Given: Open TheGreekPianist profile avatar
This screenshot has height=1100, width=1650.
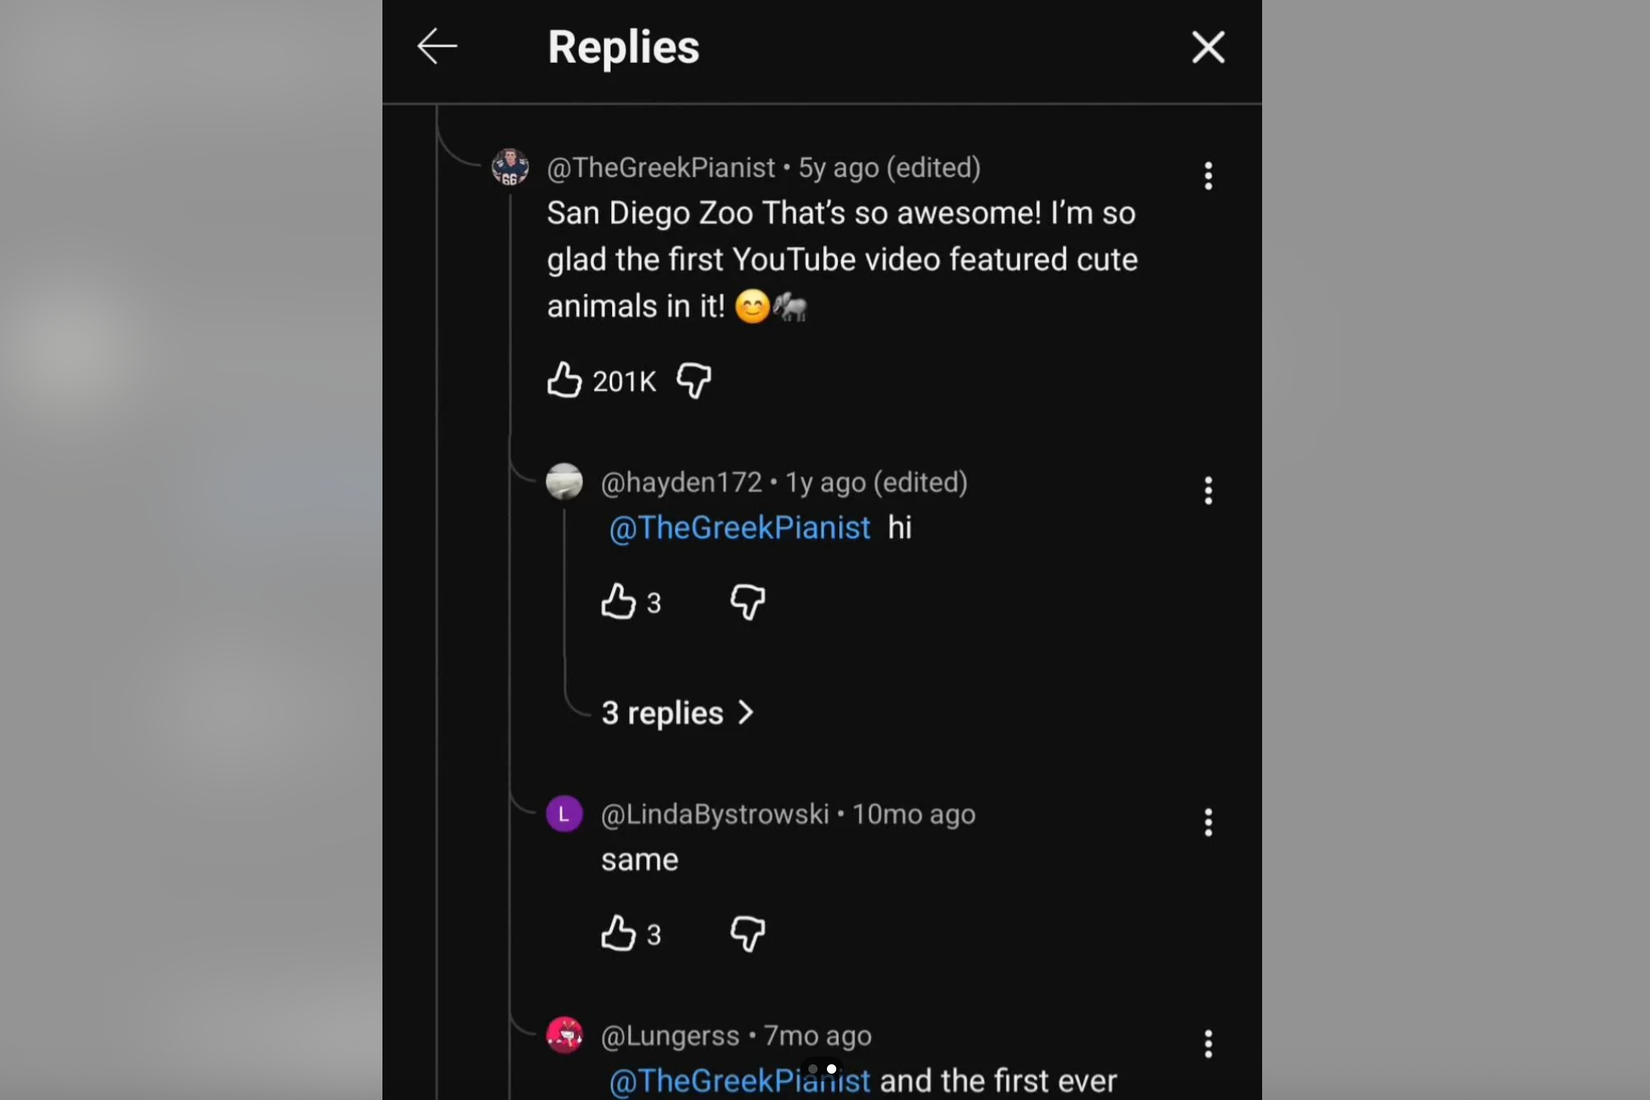Looking at the screenshot, I should click(510, 167).
